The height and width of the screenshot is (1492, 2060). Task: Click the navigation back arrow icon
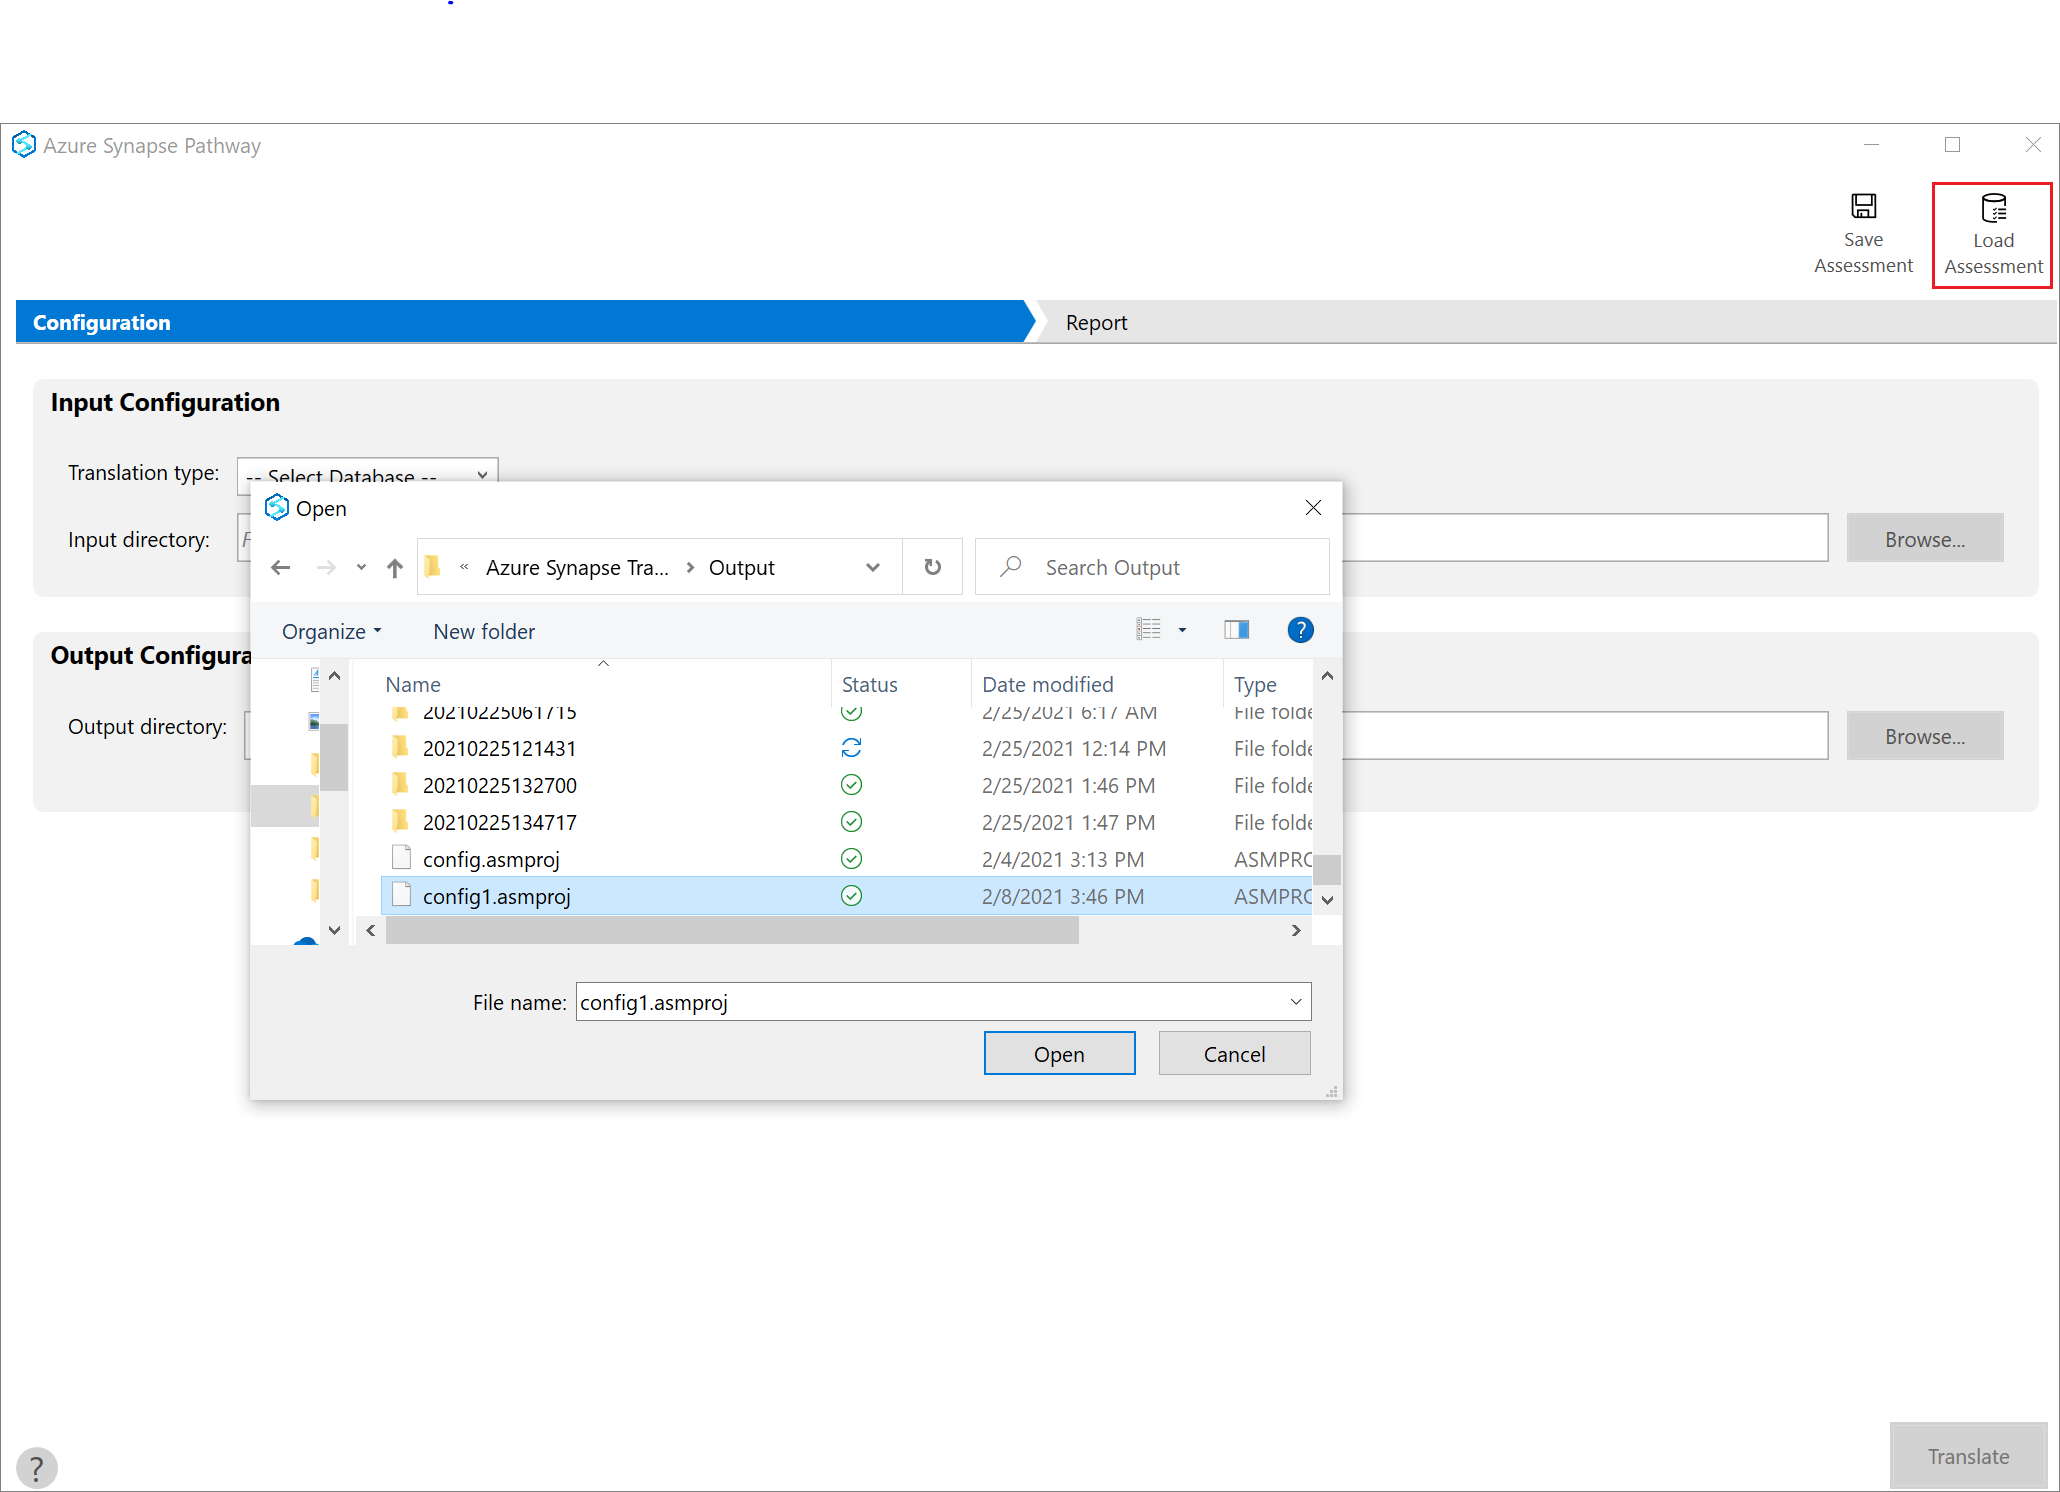click(x=281, y=566)
